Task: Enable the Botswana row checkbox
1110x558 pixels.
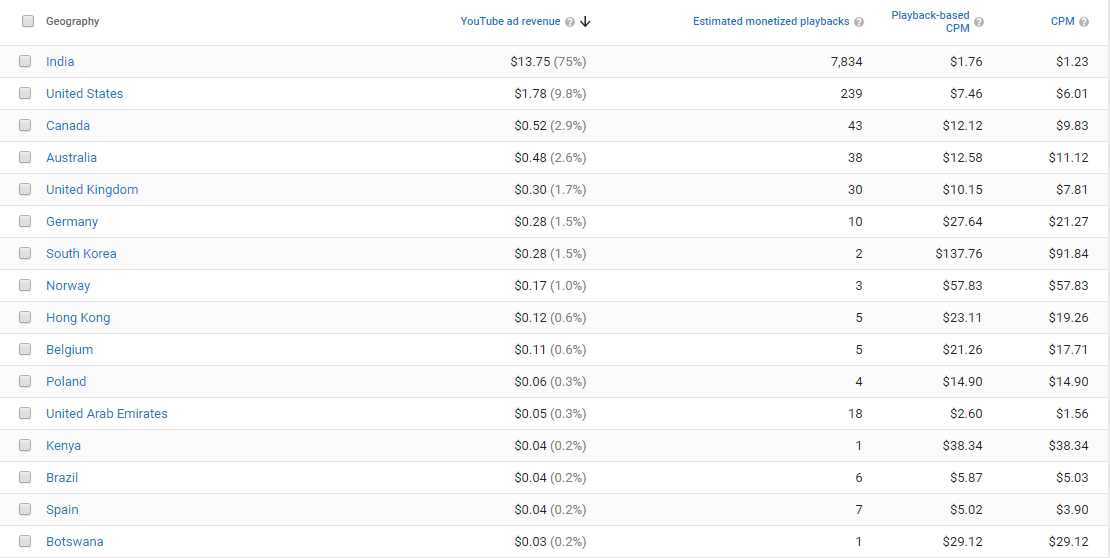Action: [x=25, y=541]
